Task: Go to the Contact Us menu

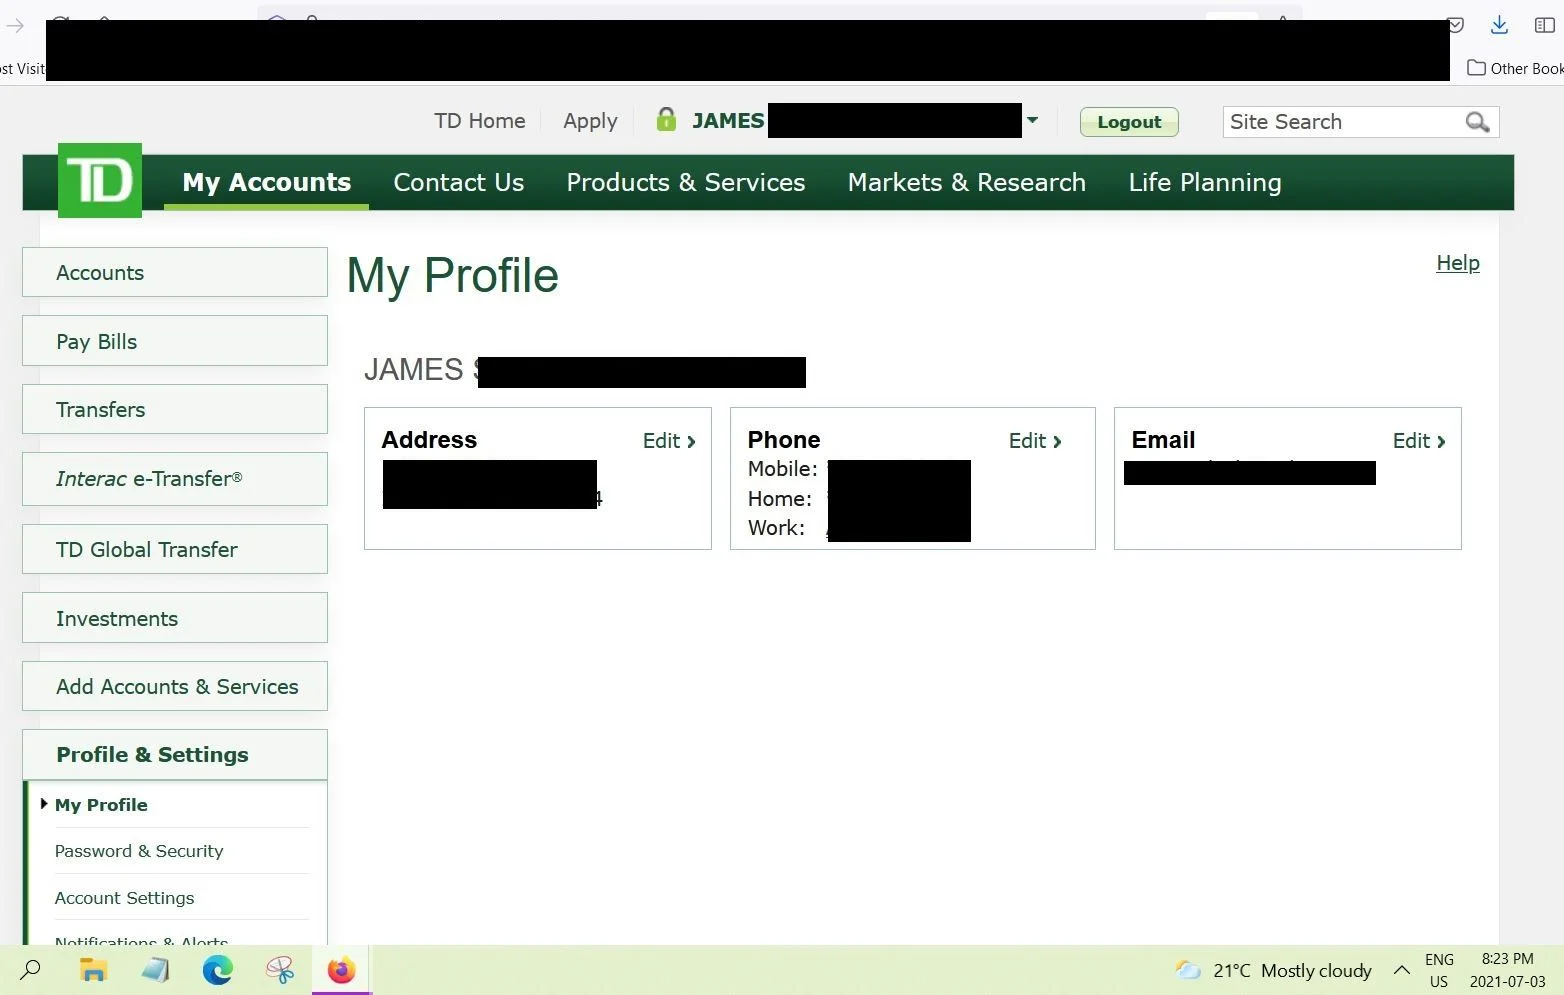Action: (458, 182)
